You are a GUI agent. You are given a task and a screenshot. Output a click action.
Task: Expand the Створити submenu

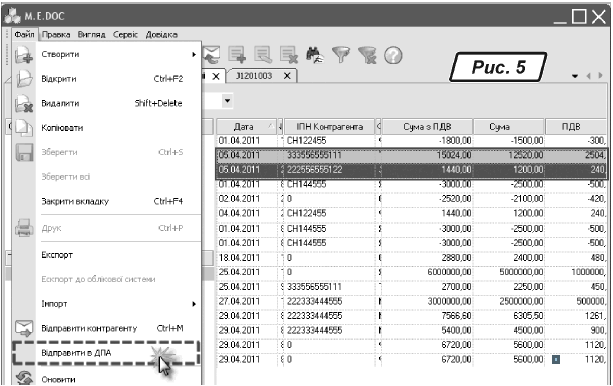(x=107, y=54)
